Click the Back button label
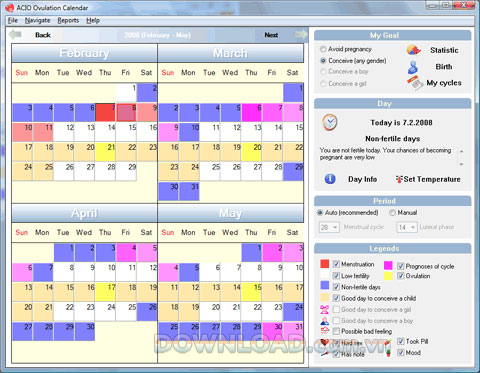The height and width of the screenshot is (373, 480). pos(43,35)
